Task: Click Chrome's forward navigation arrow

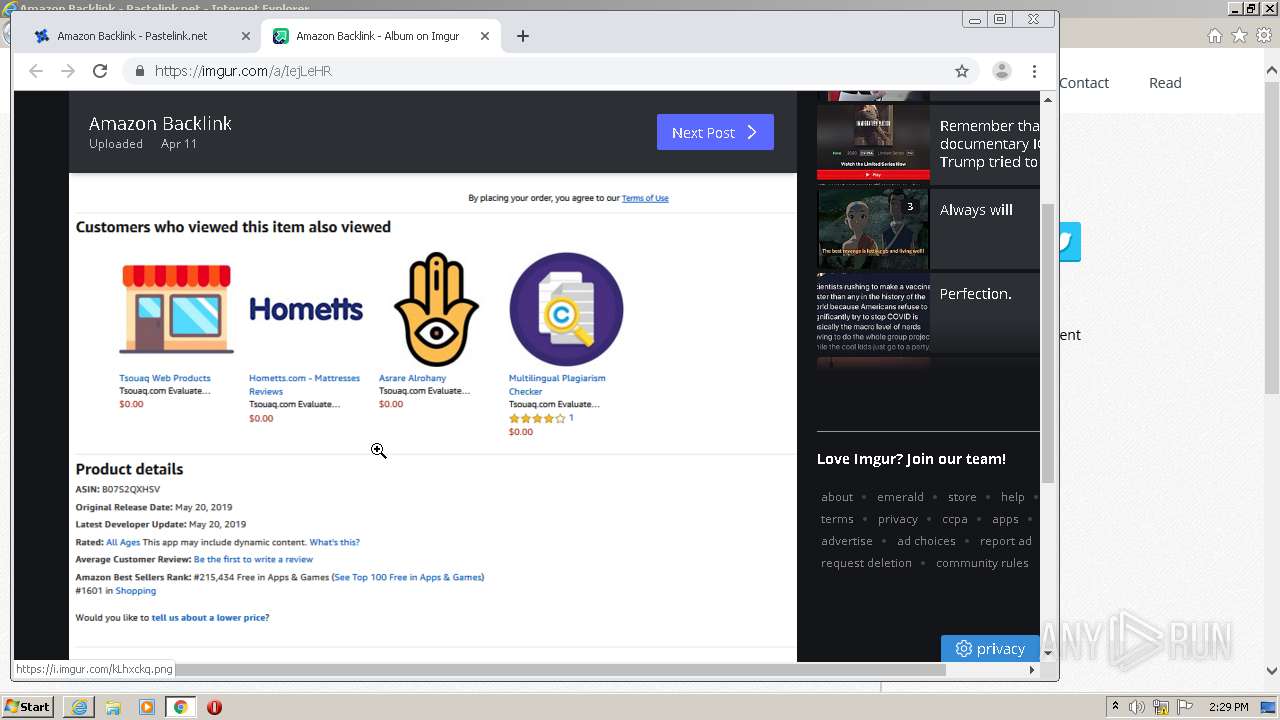Action: pos(68,71)
